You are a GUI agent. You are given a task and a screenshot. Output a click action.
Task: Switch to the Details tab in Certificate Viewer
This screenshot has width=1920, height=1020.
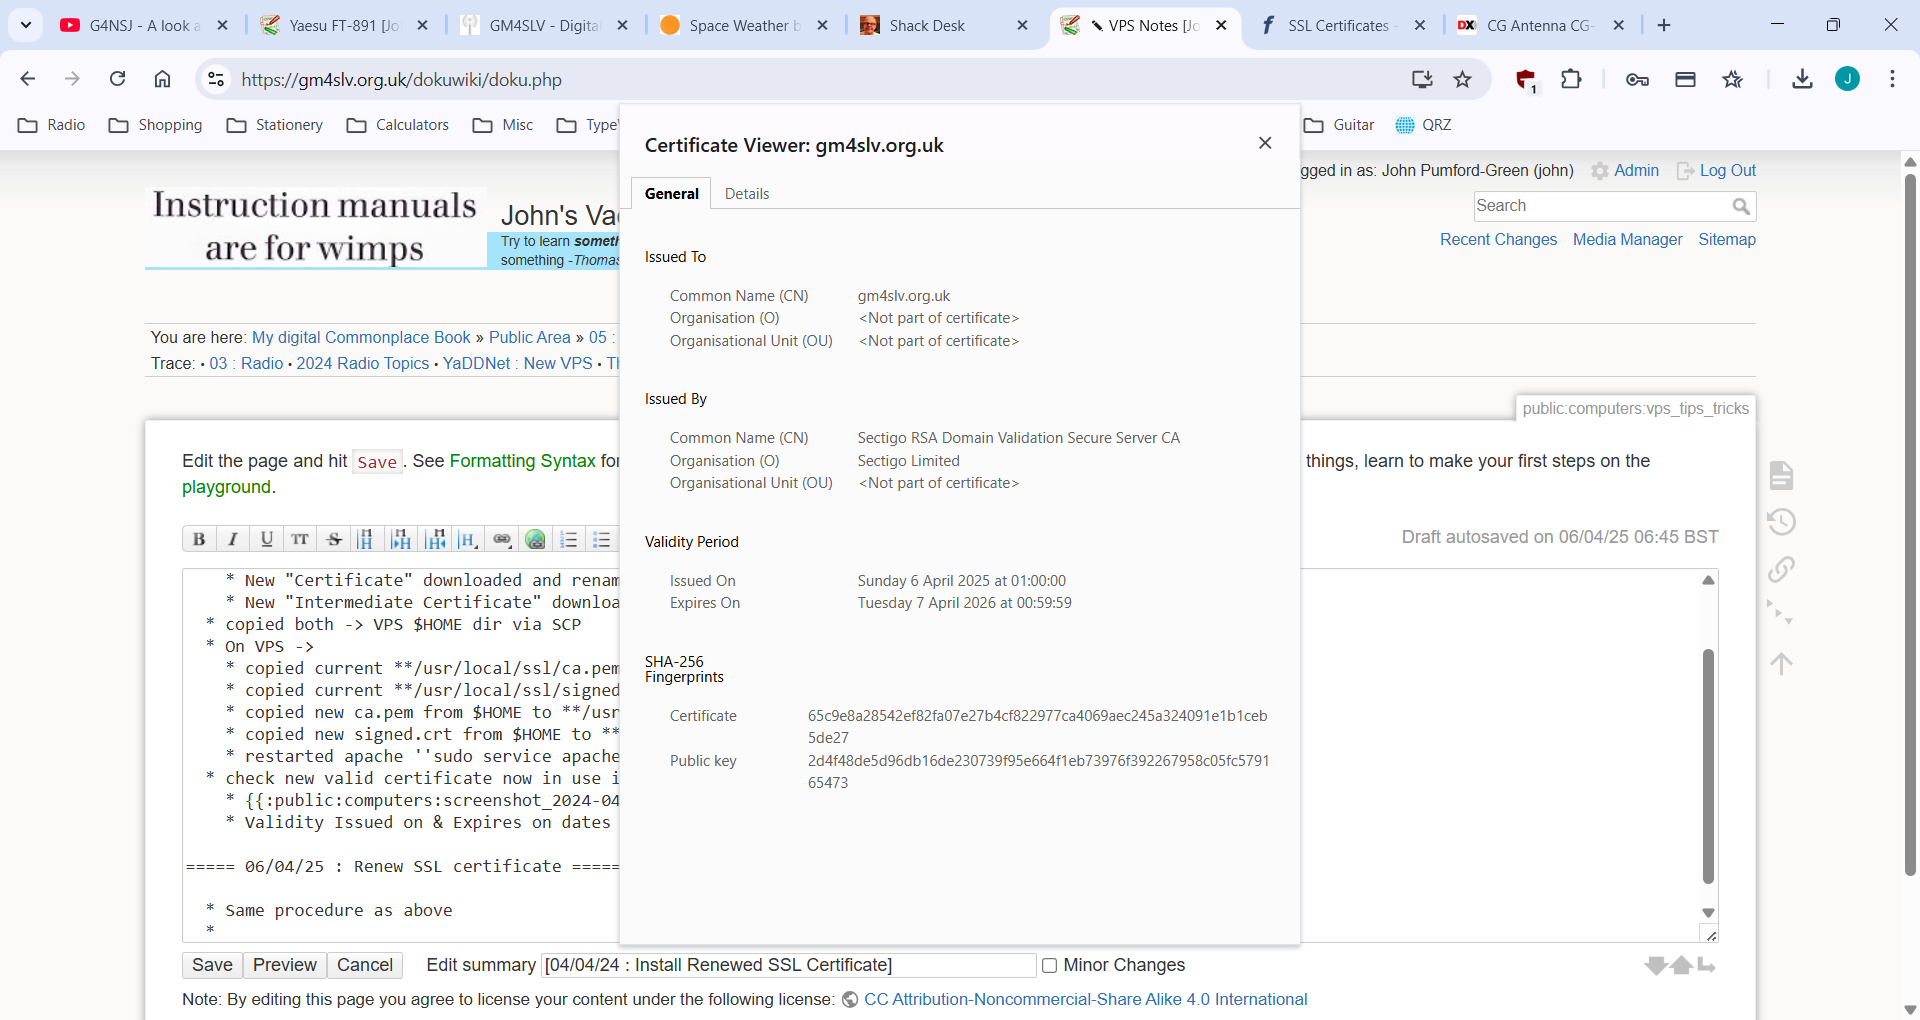point(747,193)
